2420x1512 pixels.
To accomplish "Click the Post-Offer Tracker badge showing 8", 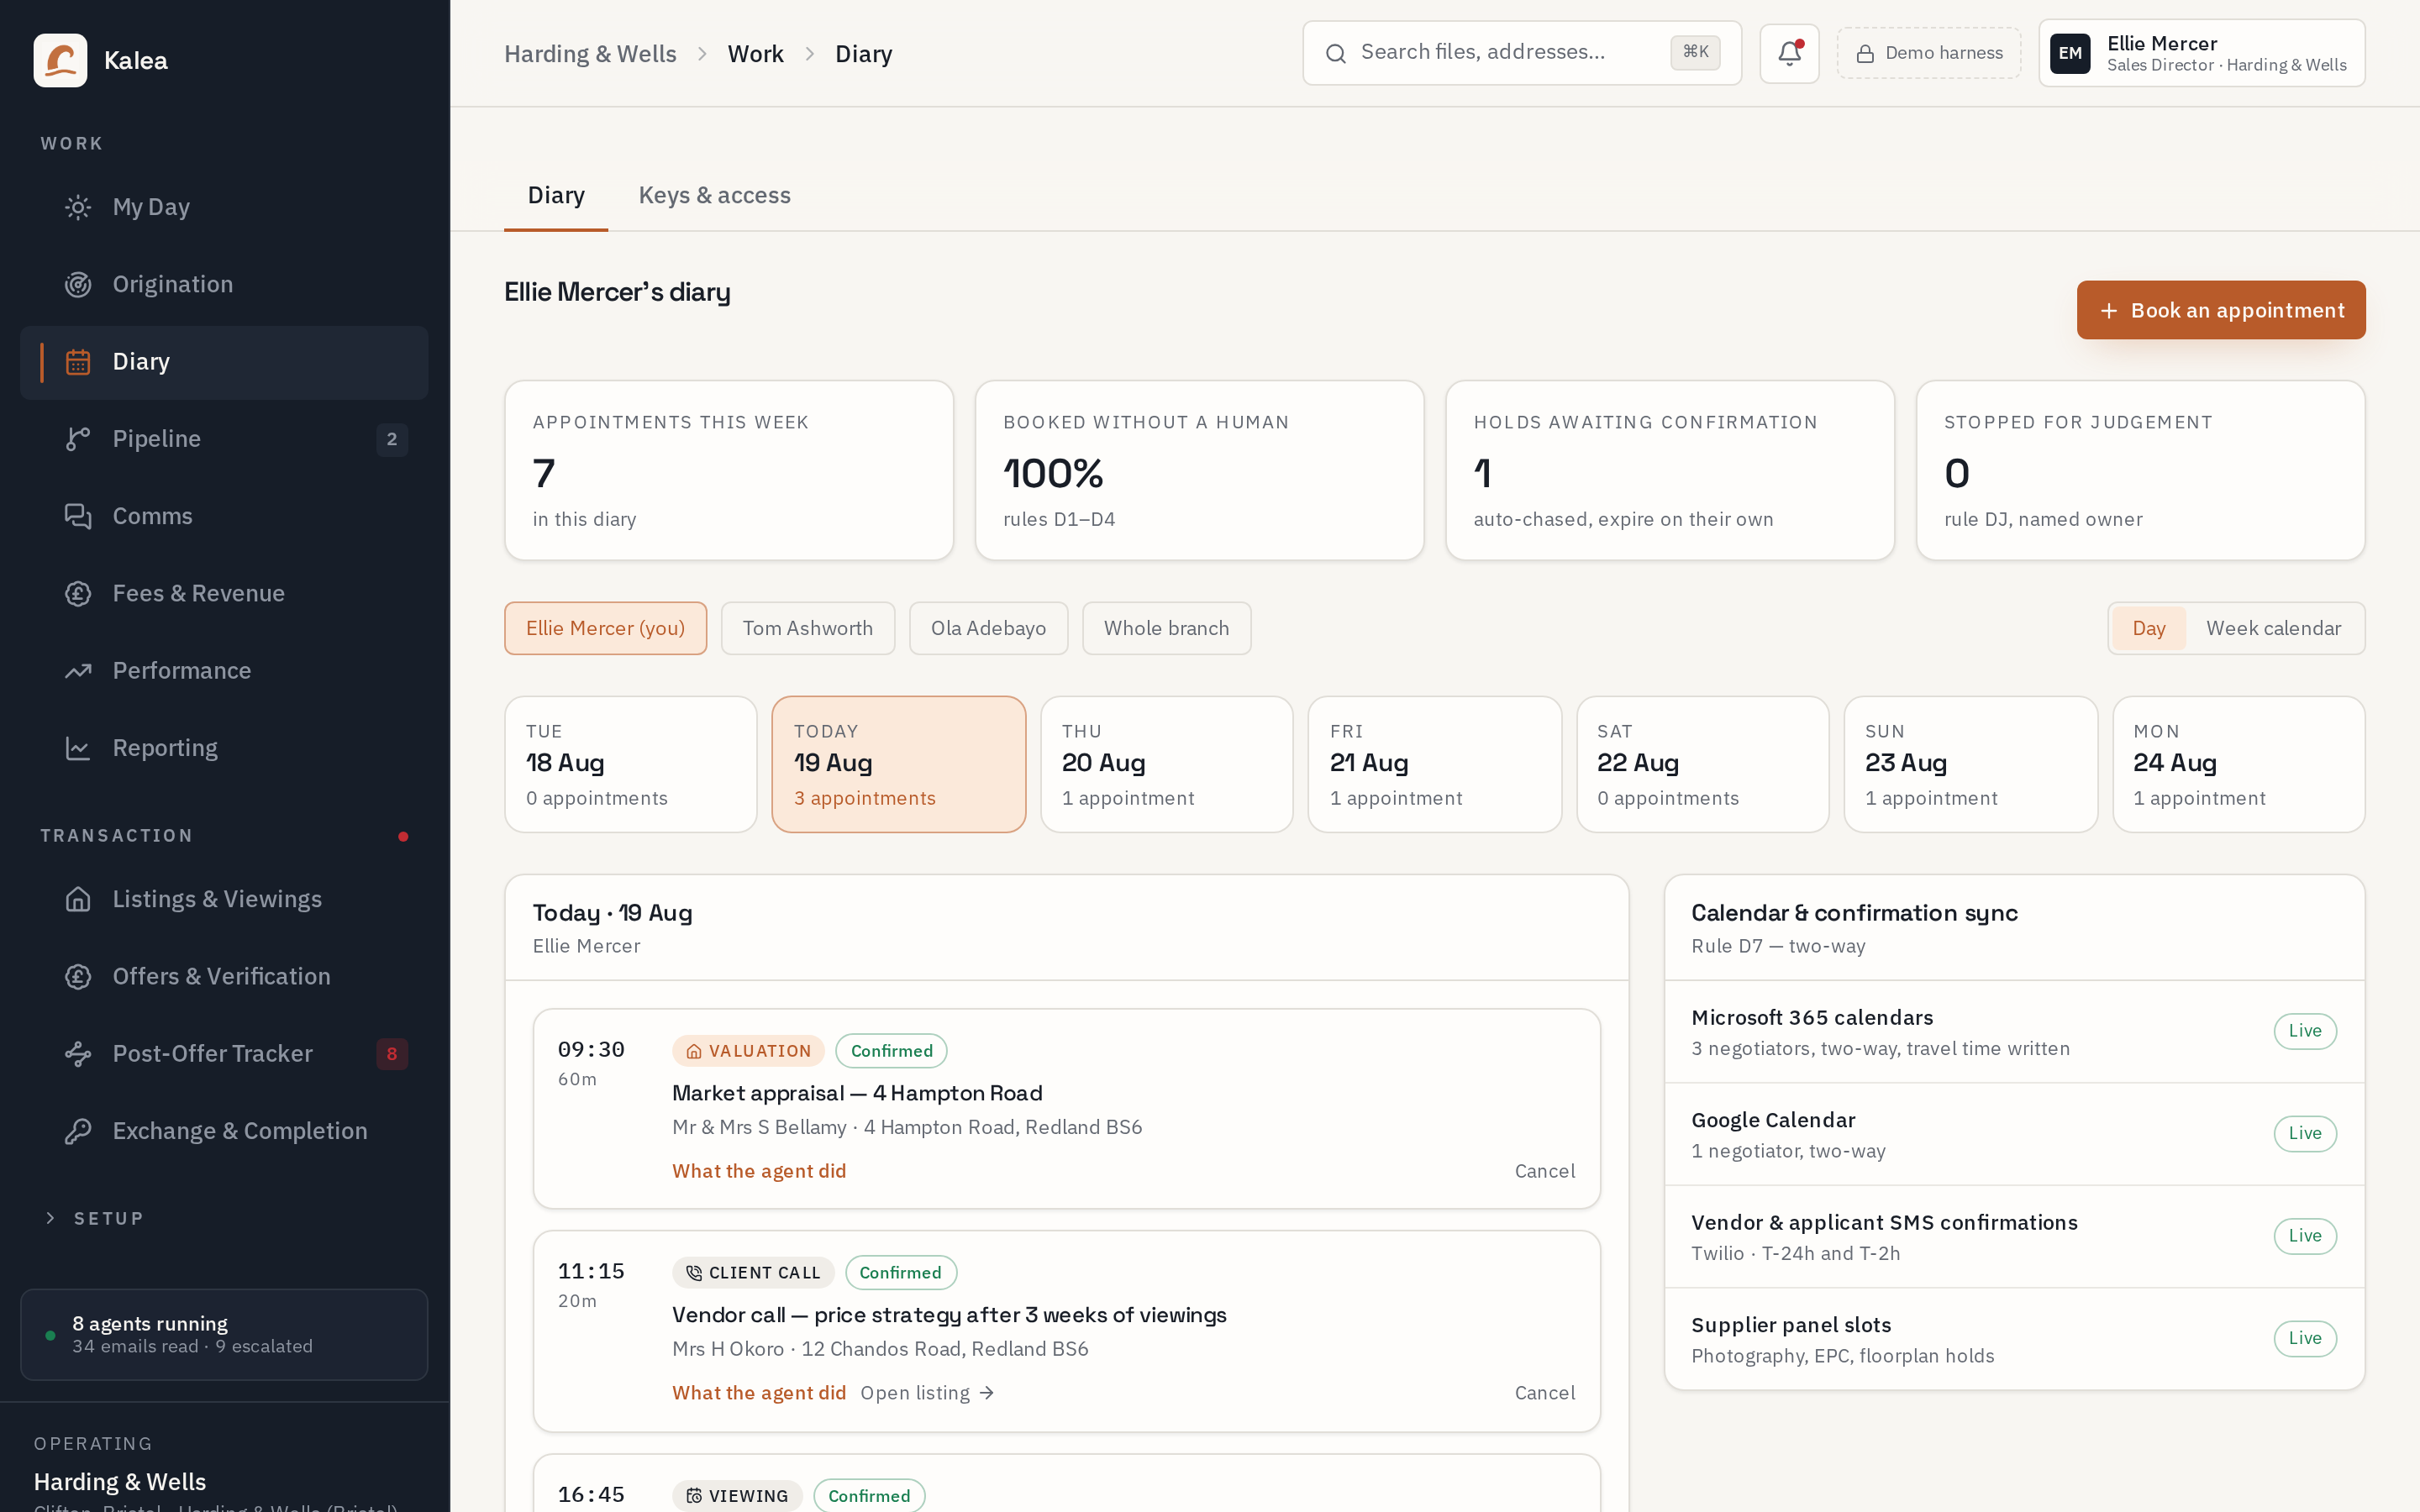I will (x=392, y=1054).
